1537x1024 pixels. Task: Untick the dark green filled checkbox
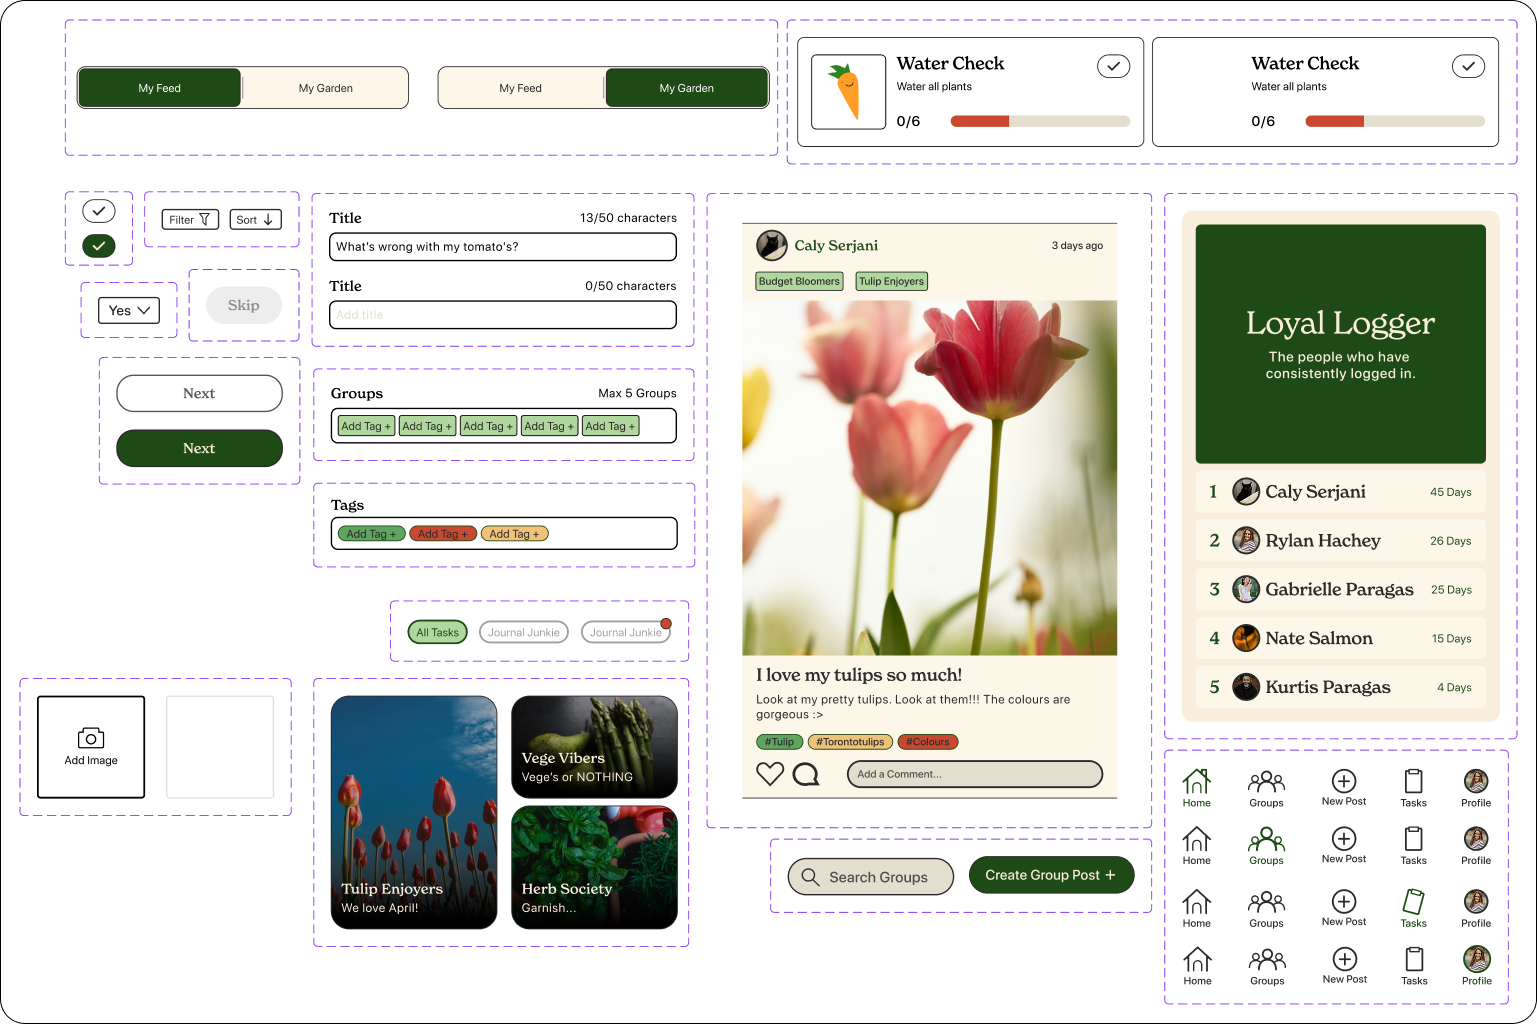(x=99, y=246)
